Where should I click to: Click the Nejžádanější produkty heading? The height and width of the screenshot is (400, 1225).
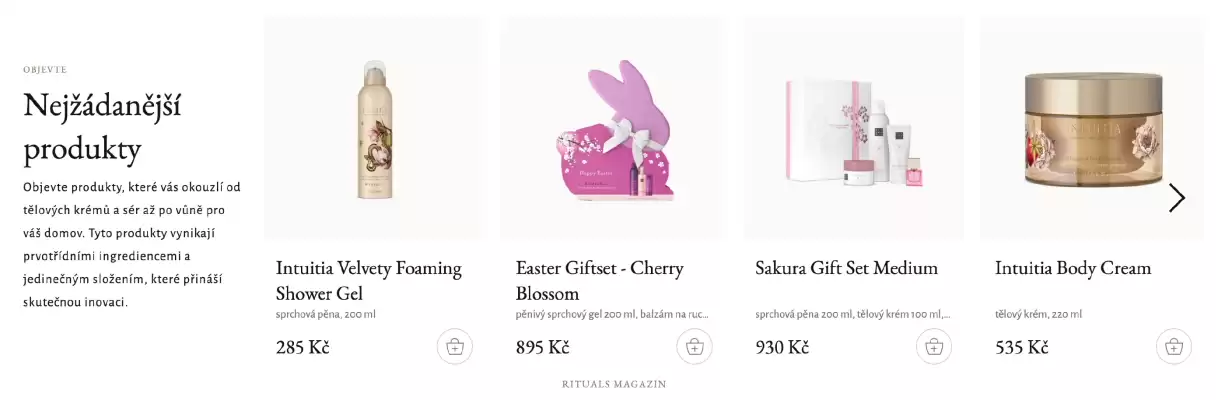(102, 127)
